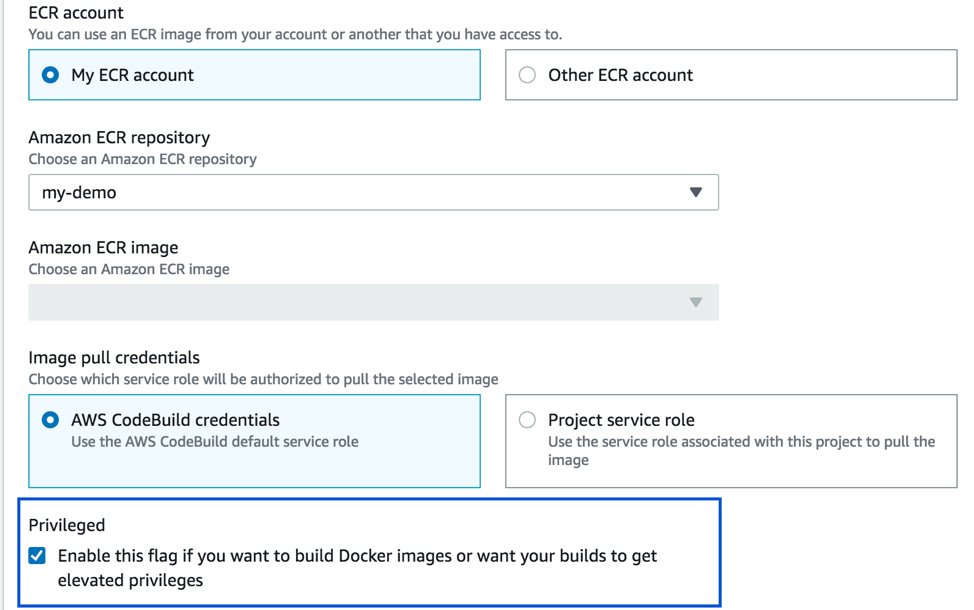Choose AWS CodeBuild credentials for image pull
Viewport: 974px width, 610px height.
pyautogui.click(x=50, y=420)
